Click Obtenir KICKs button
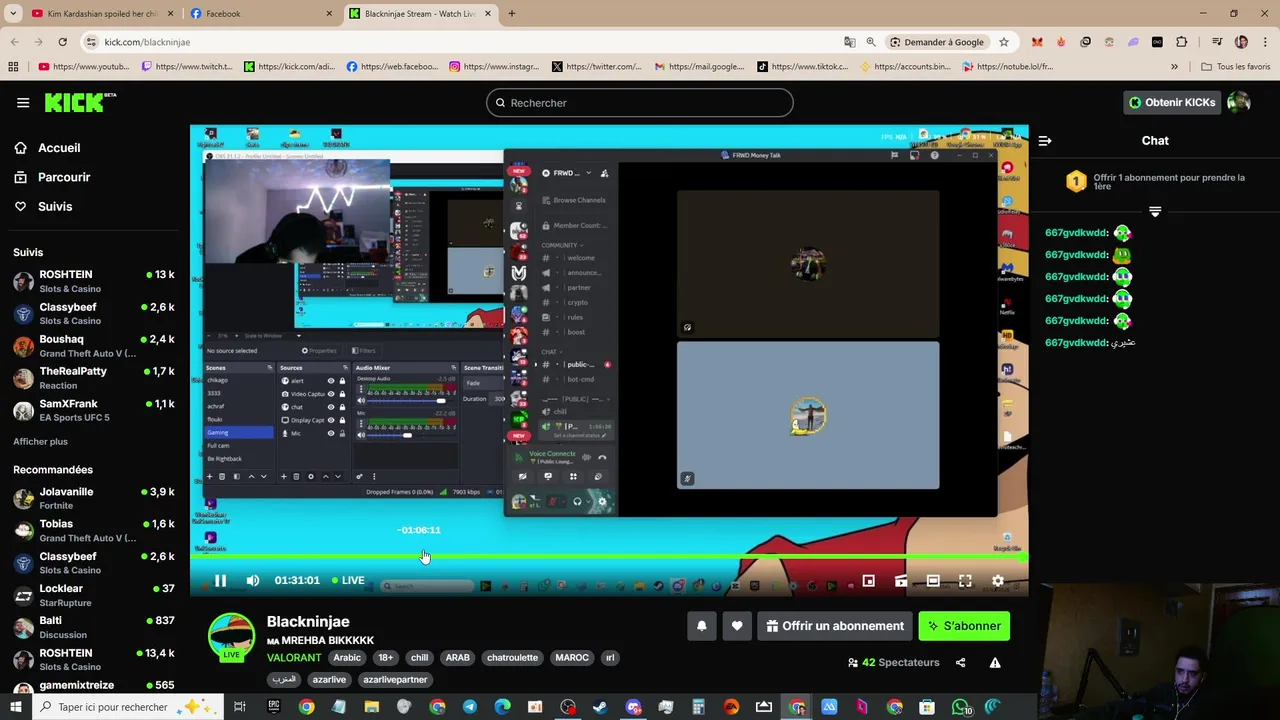The height and width of the screenshot is (720, 1280). [x=1172, y=102]
